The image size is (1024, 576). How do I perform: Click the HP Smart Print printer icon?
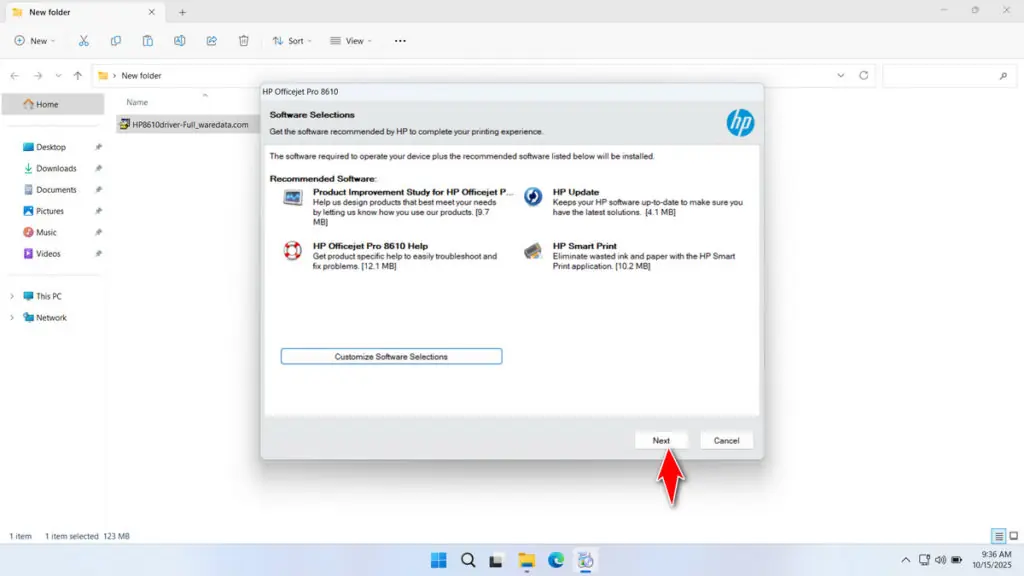coord(532,251)
